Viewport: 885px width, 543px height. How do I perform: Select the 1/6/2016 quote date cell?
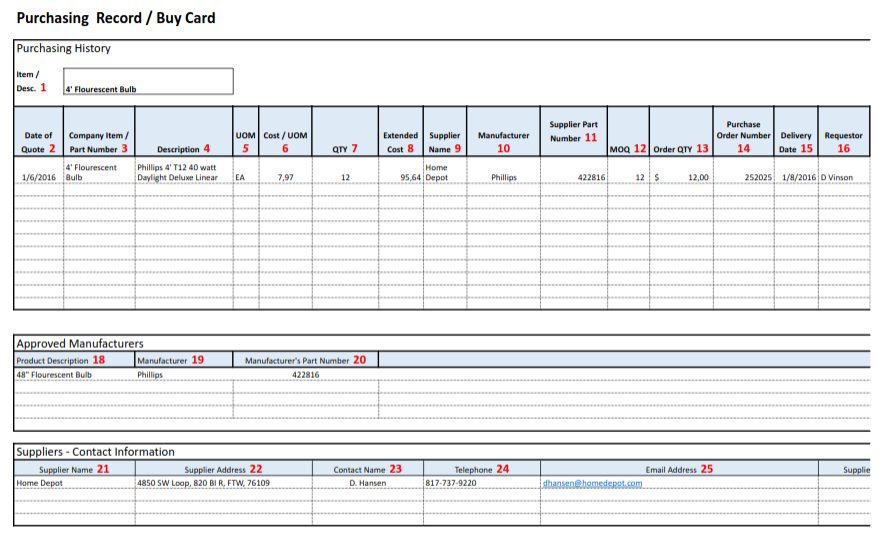point(38,177)
